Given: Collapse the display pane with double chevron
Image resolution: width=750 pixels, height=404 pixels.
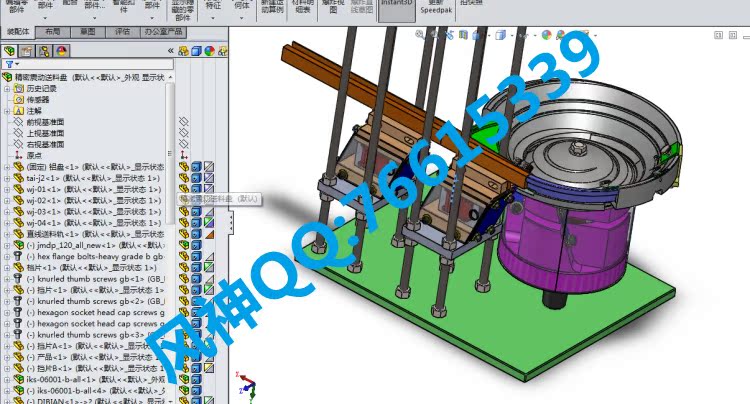Looking at the screenshot, I should (170, 51).
